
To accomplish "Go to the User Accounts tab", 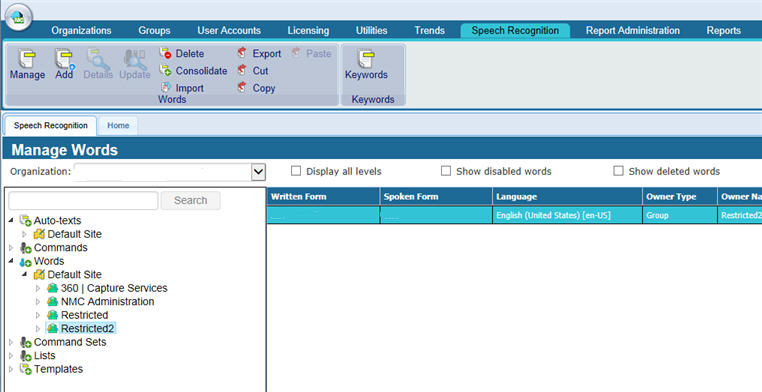I will [229, 31].
